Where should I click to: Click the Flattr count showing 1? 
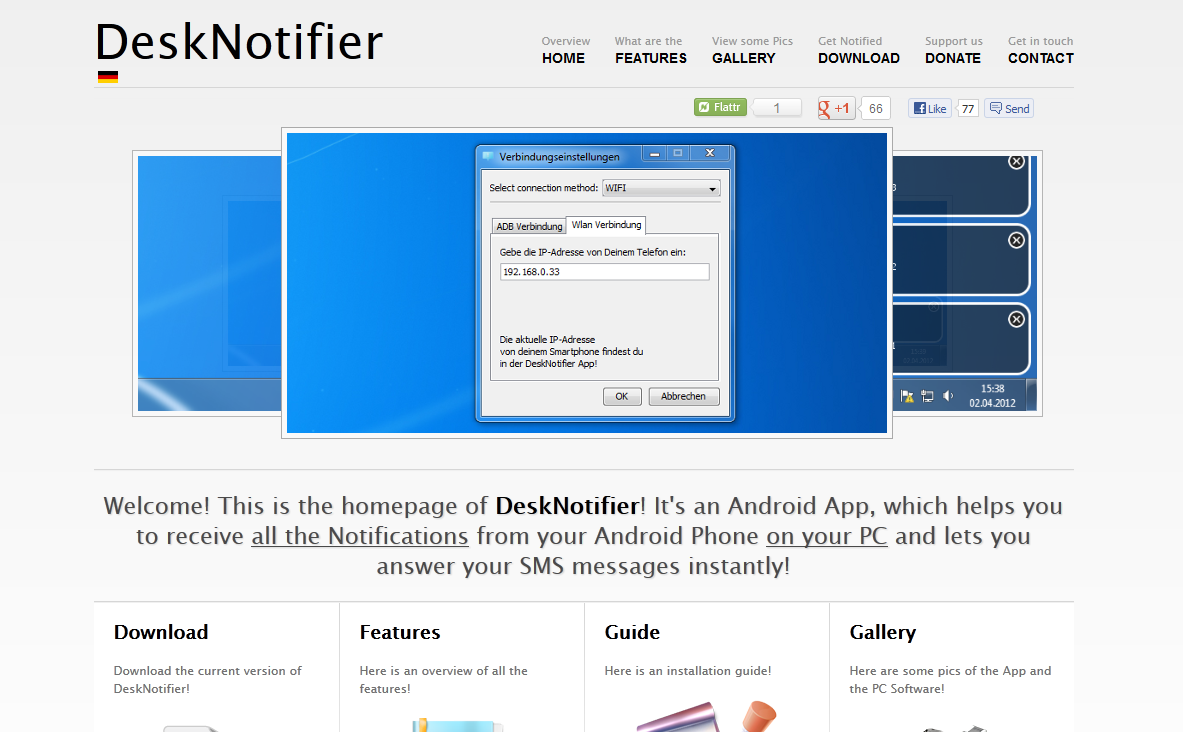pyautogui.click(x=776, y=108)
